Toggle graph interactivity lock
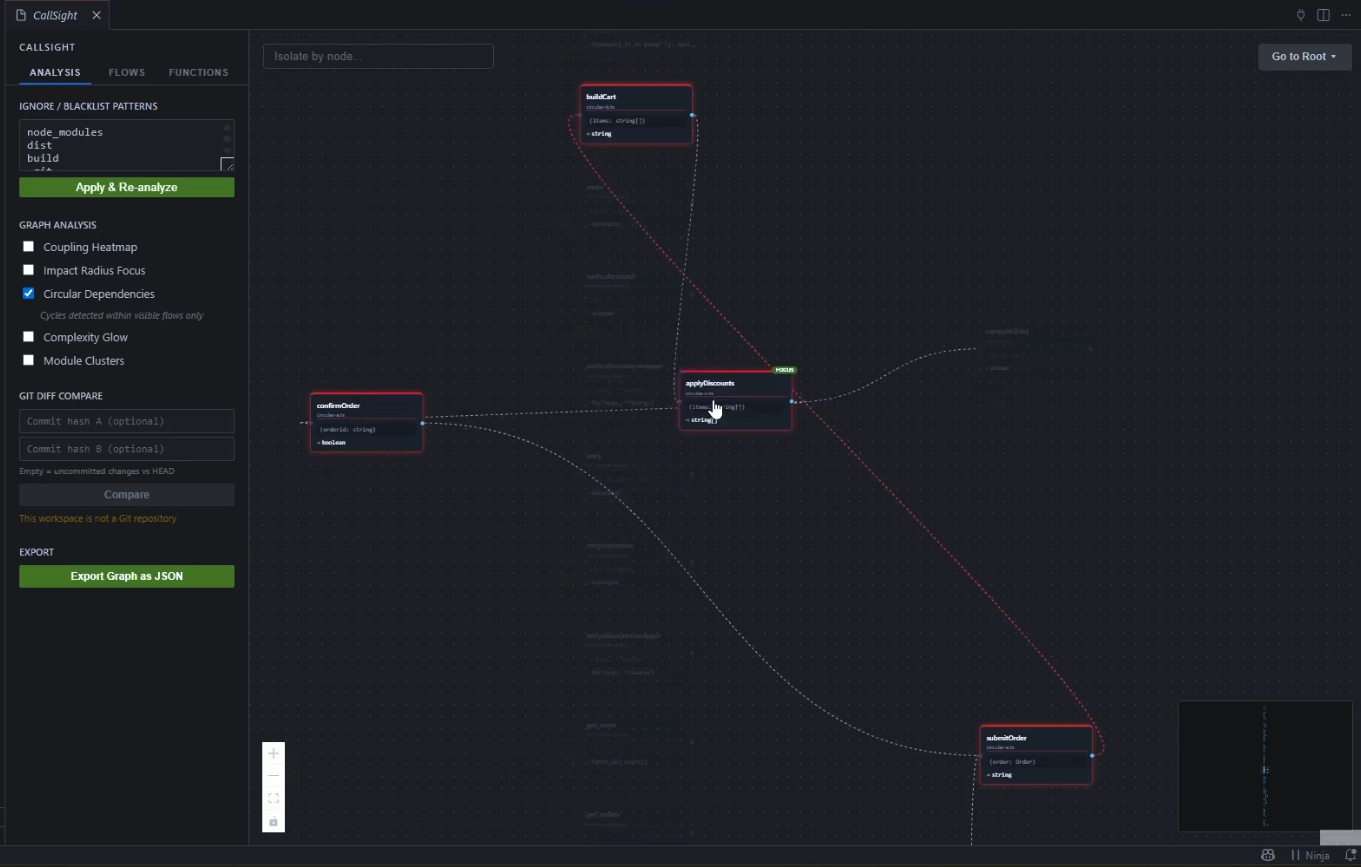The width and height of the screenshot is (1361, 867). pyautogui.click(x=273, y=821)
